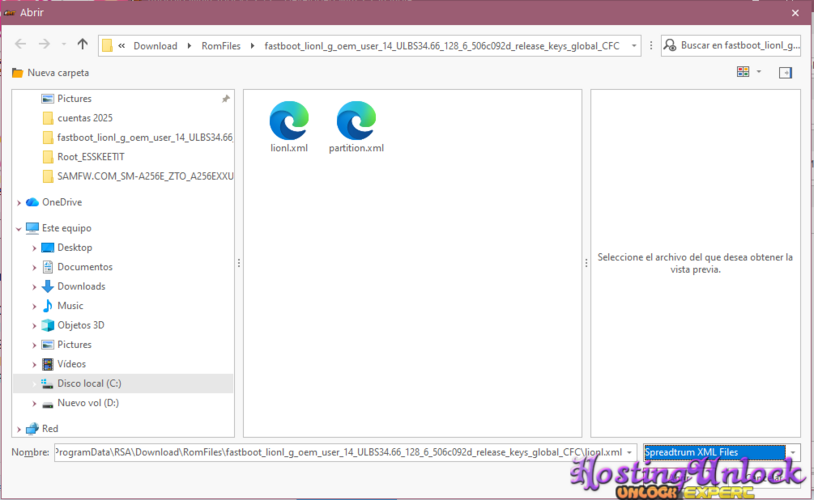The image size is (814, 500).
Task: Toggle the preview pane button
Action: coord(785,72)
